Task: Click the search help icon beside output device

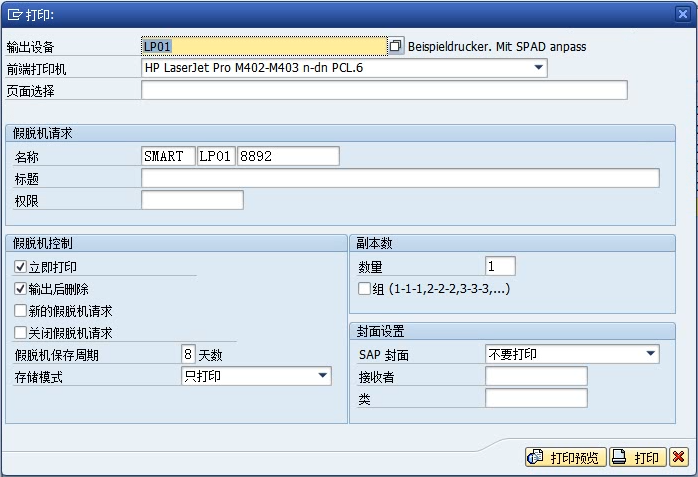Action: click(x=396, y=46)
